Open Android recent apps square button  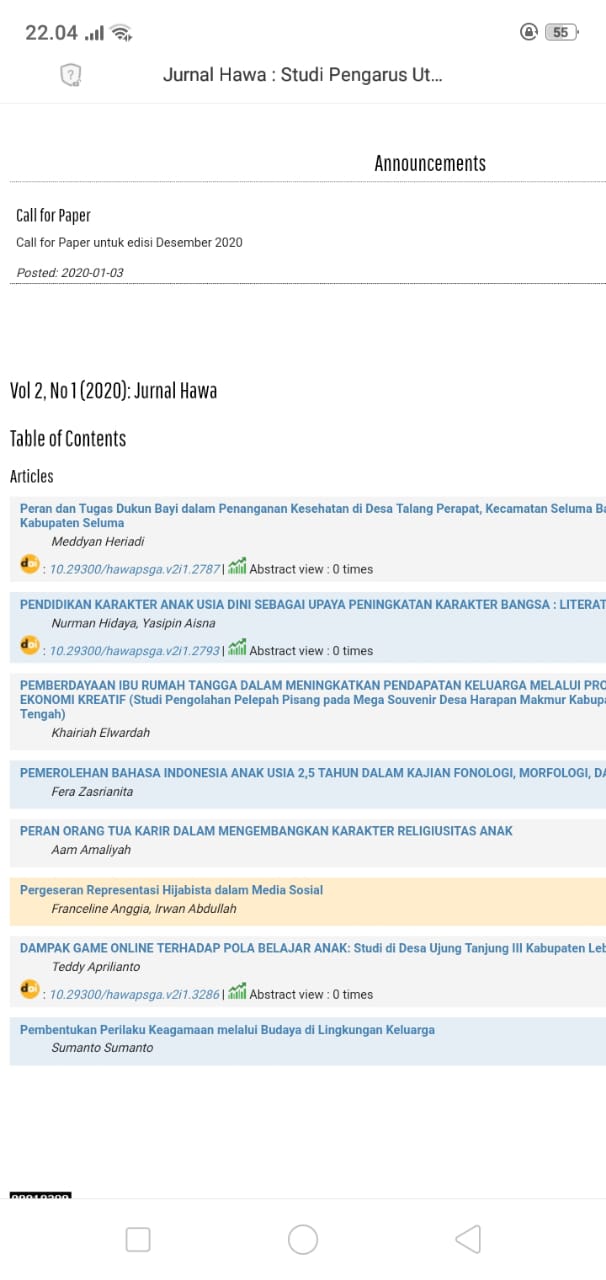(138, 1240)
